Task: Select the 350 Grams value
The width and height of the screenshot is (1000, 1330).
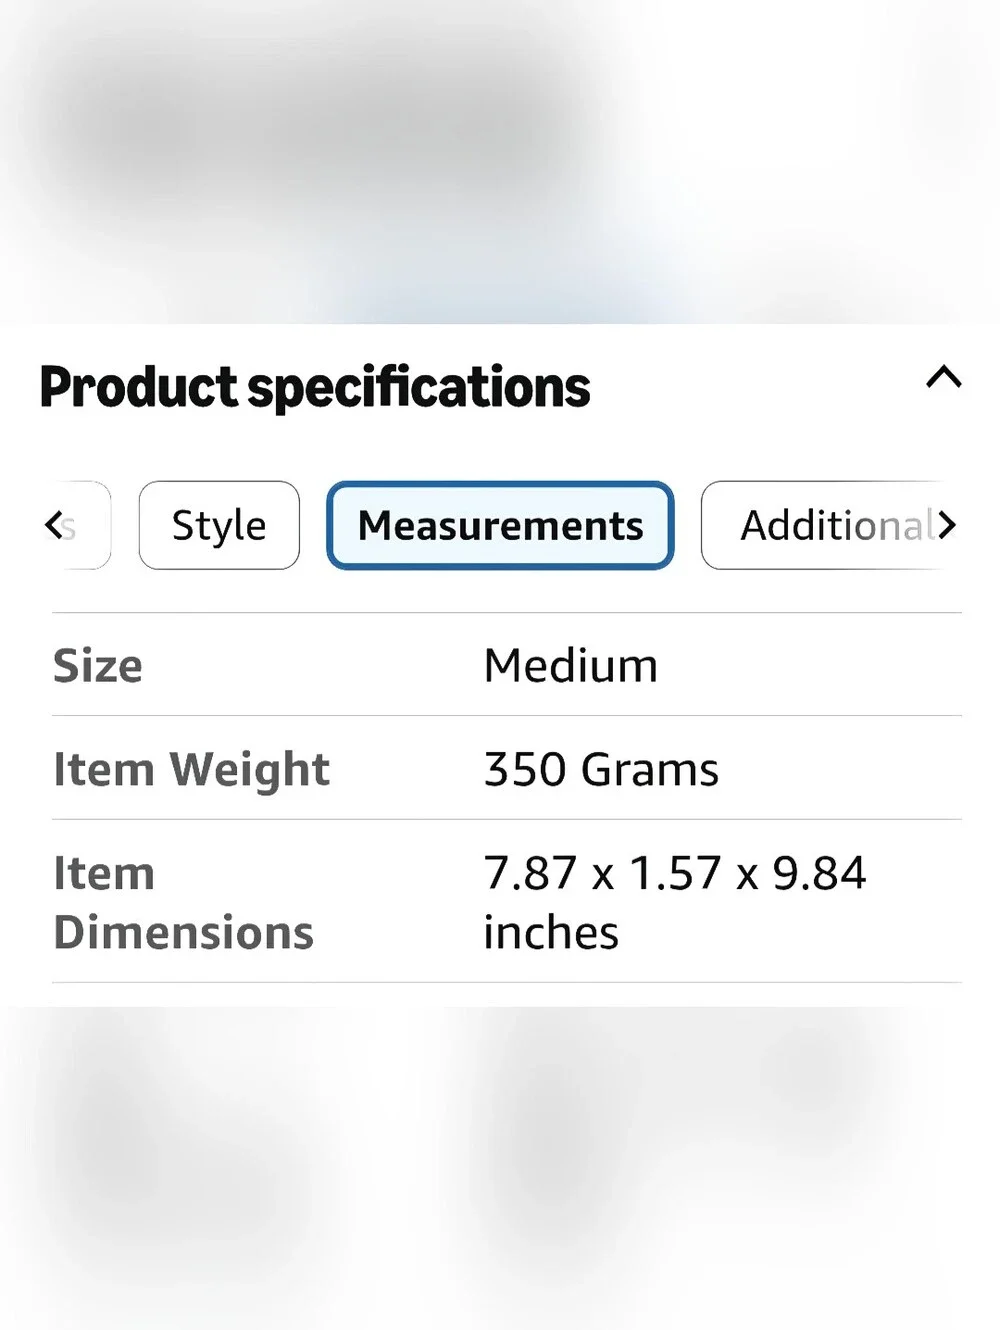Action: [x=601, y=769]
